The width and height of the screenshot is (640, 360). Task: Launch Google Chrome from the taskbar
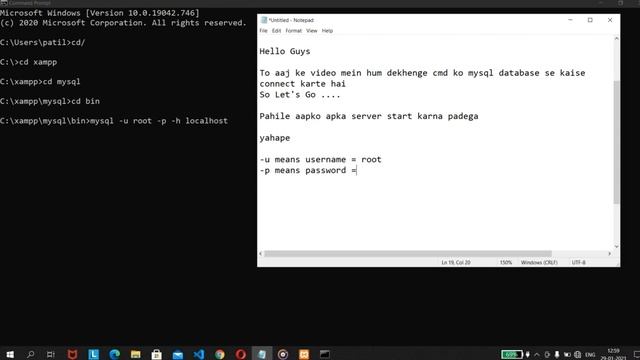tap(220, 354)
